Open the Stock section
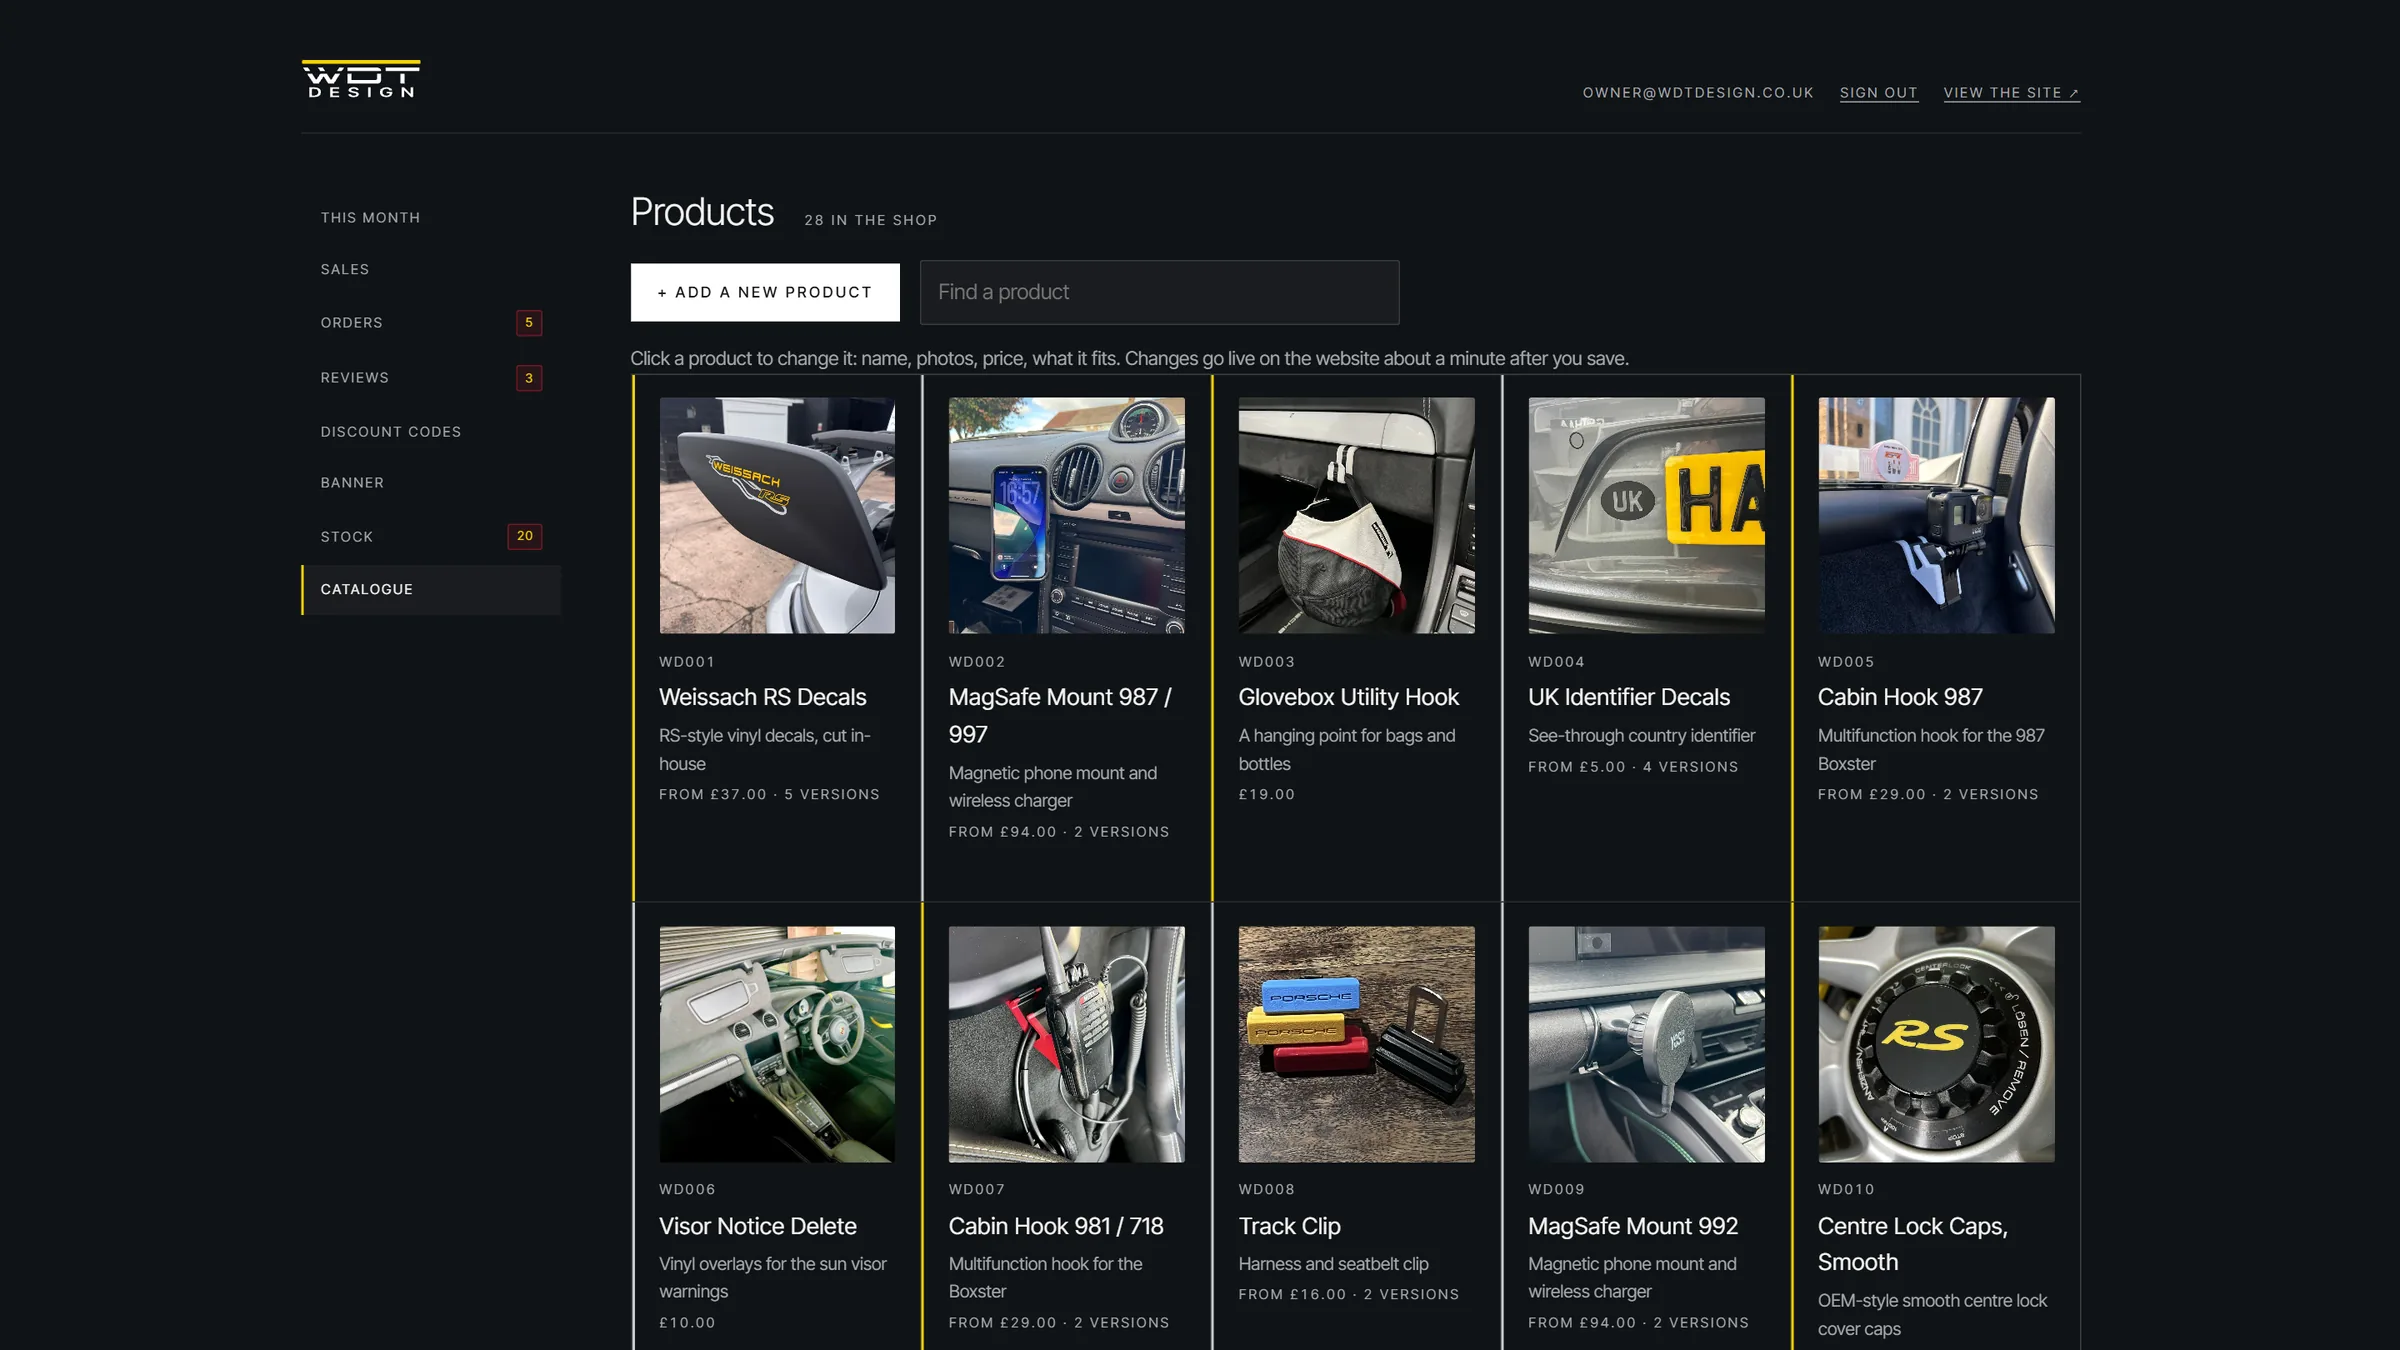Screen dimensions: 2400x1350 (x=347, y=536)
